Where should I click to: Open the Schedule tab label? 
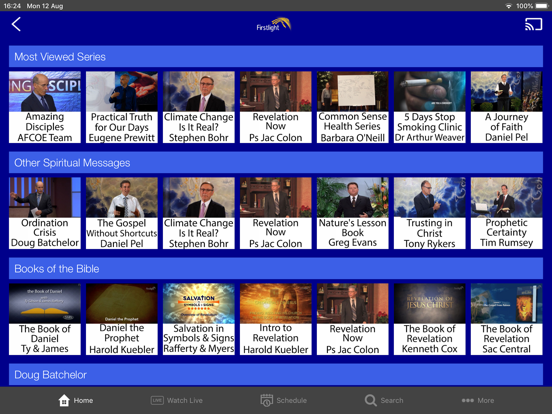(291, 400)
